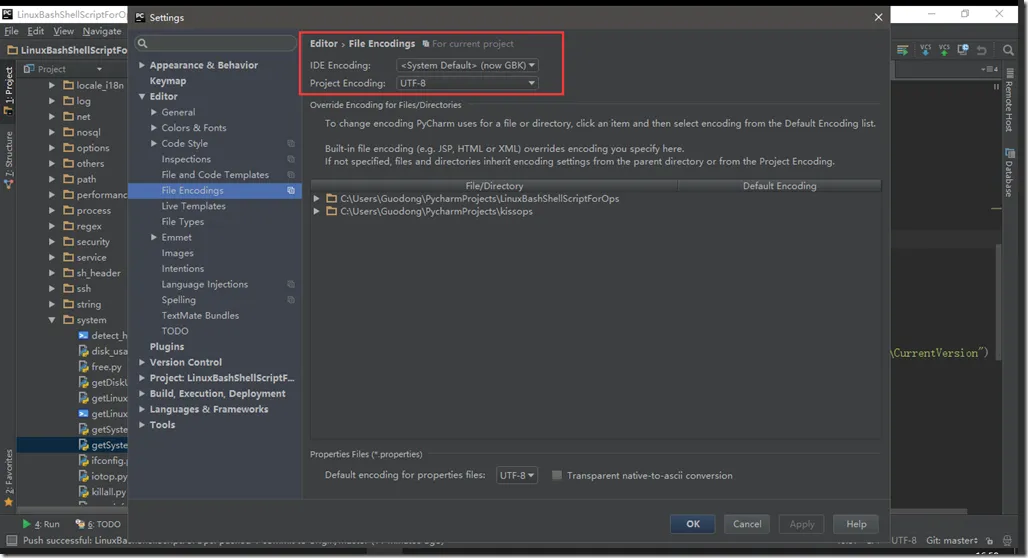Expand the kissops directory row
The height and width of the screenshot is (558, 1028).
317,211
